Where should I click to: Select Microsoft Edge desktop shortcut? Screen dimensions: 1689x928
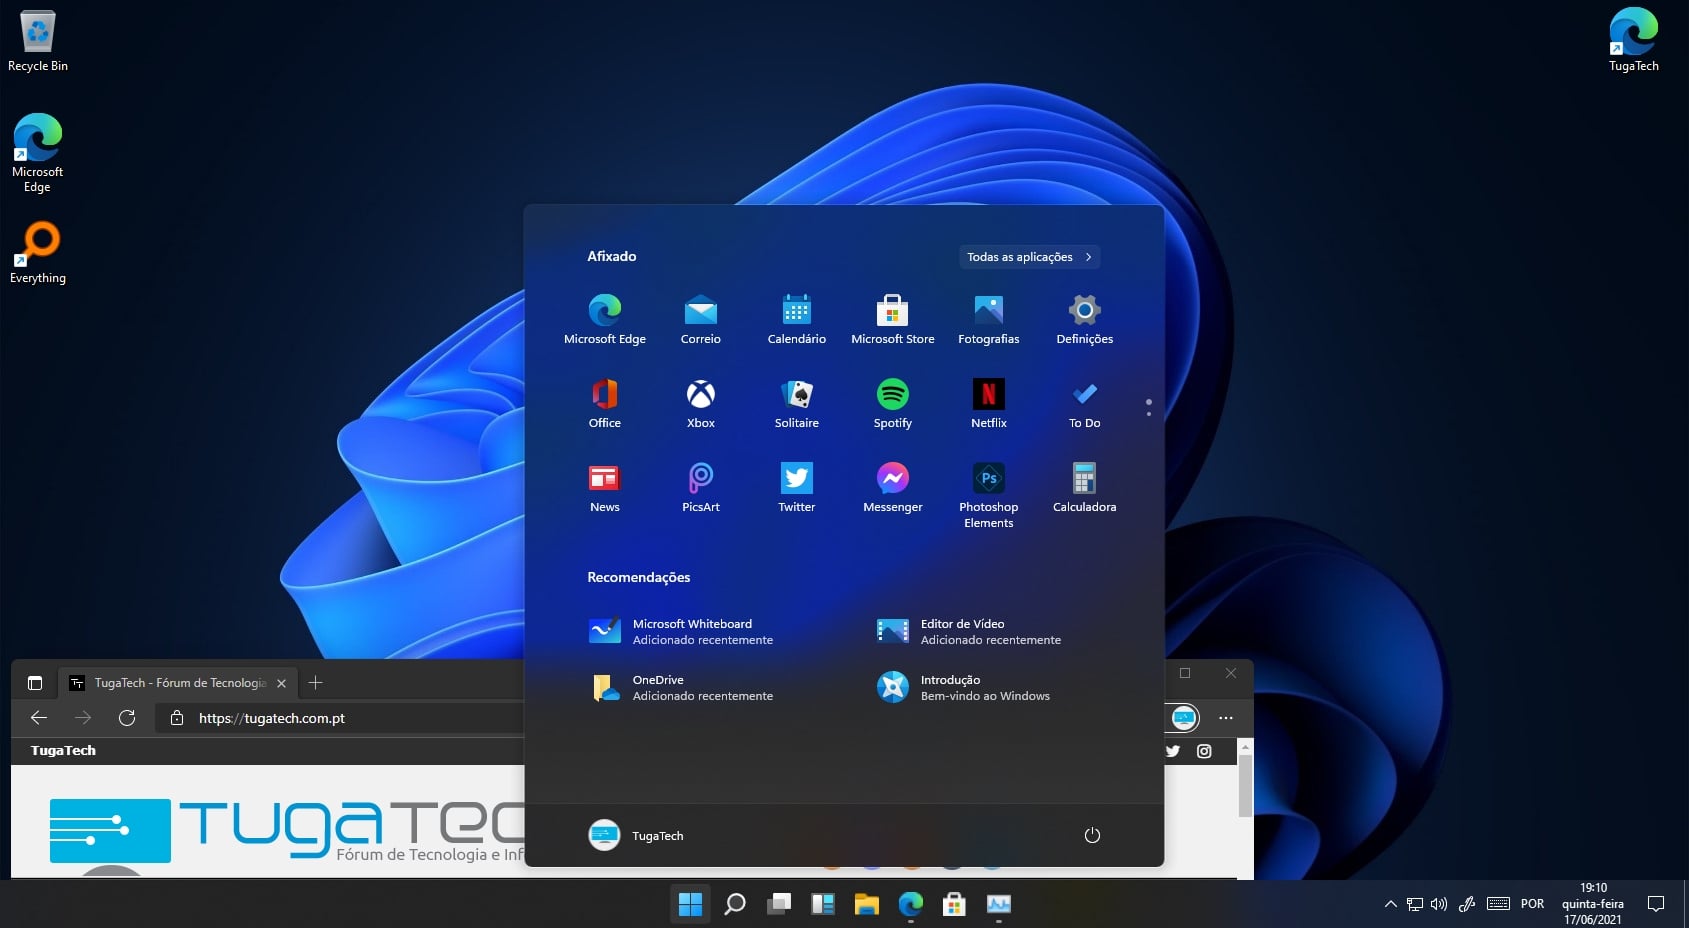38,153
